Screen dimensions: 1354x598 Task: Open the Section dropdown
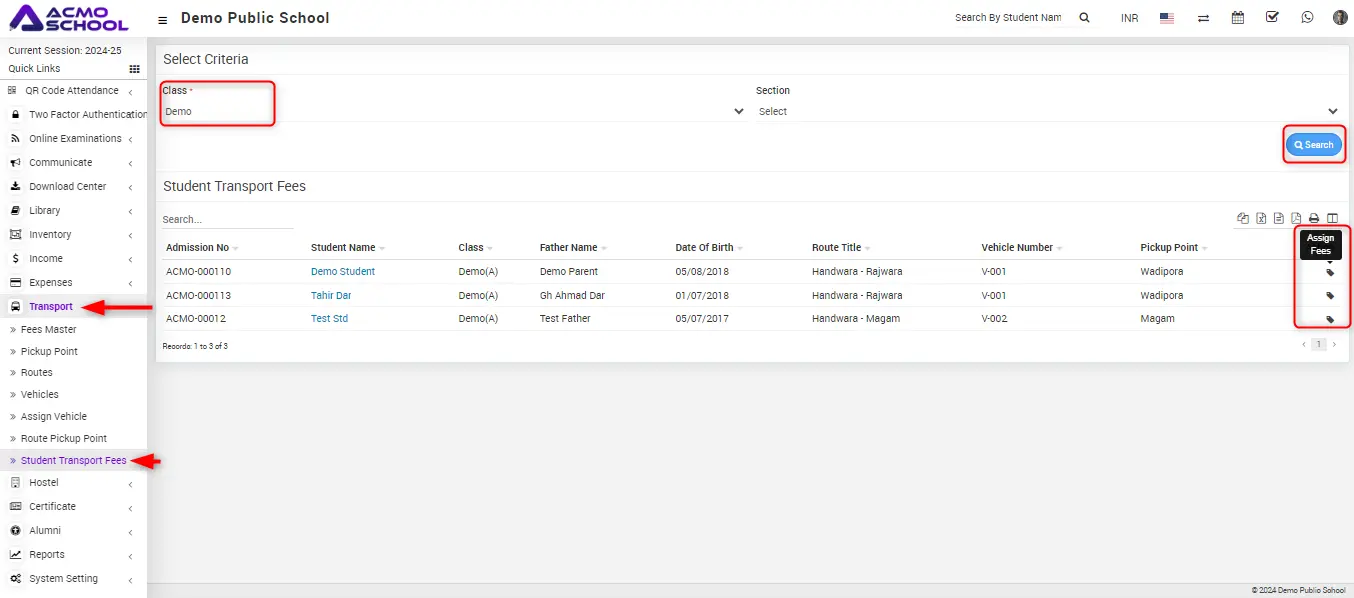coord(1047,111)
